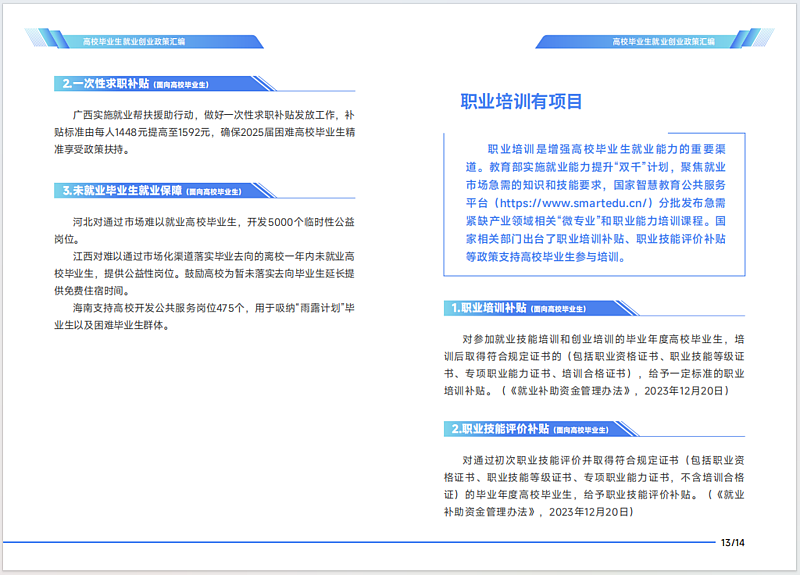Click the blue-bordered intro text box

tap(592, 202)
